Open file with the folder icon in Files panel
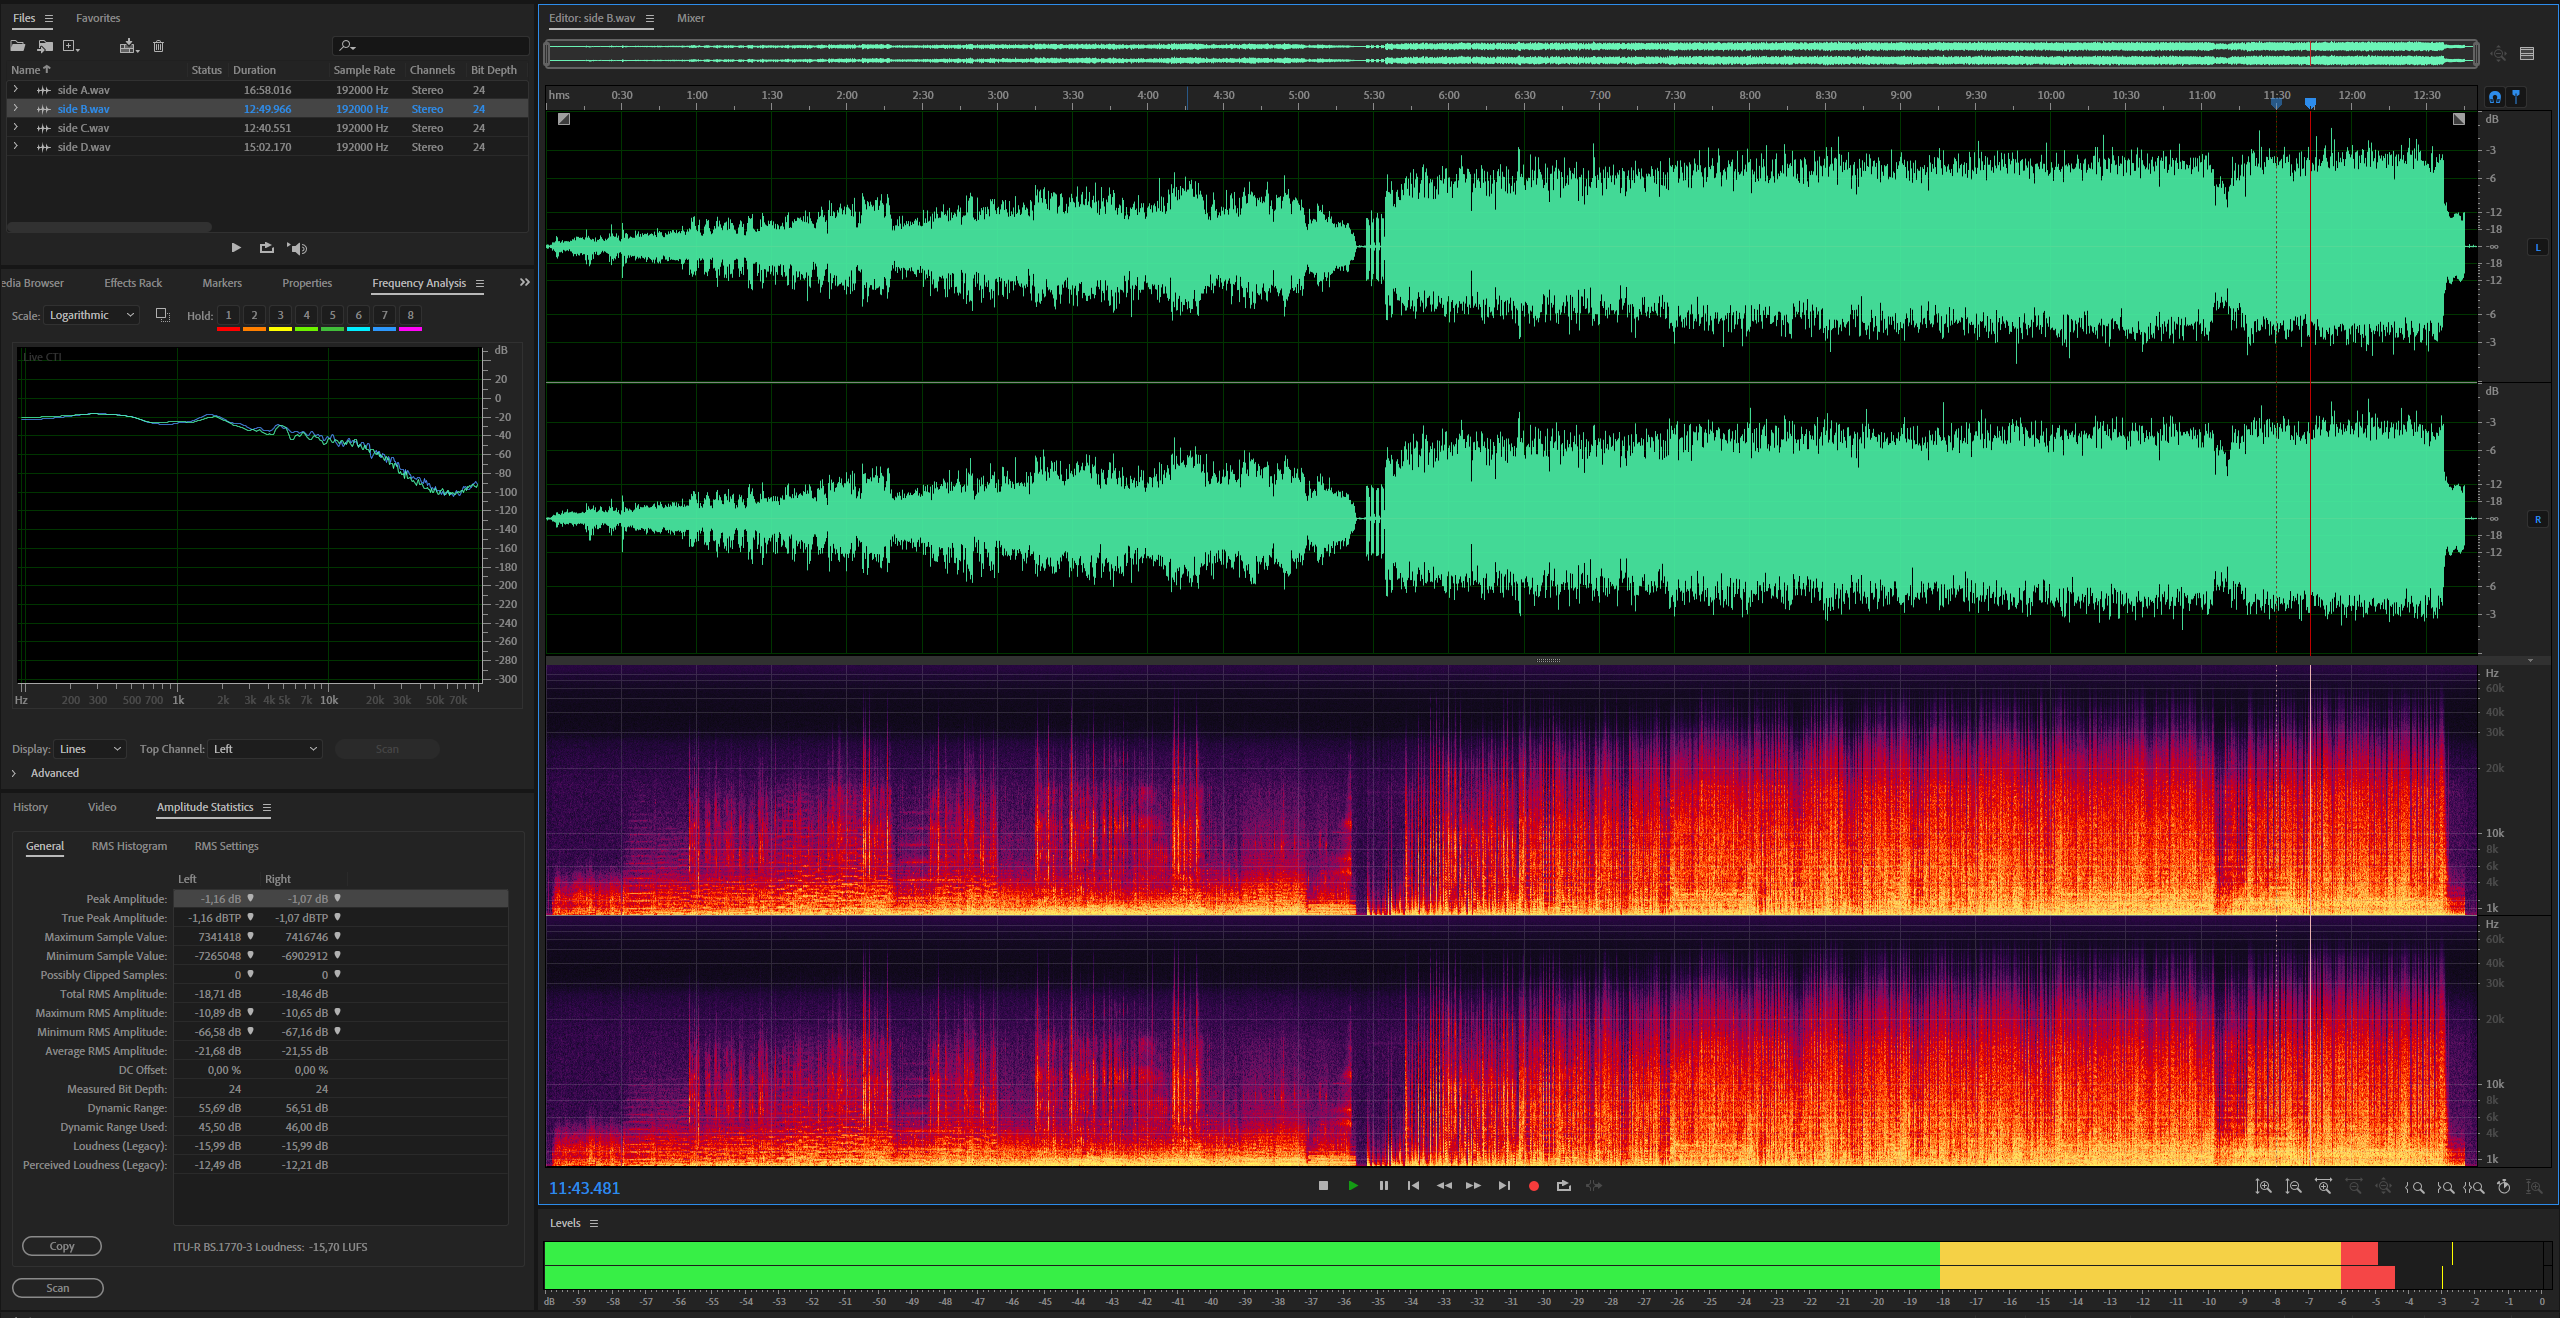Screen dimensions: 2560x1318 [x=18, y=46]
